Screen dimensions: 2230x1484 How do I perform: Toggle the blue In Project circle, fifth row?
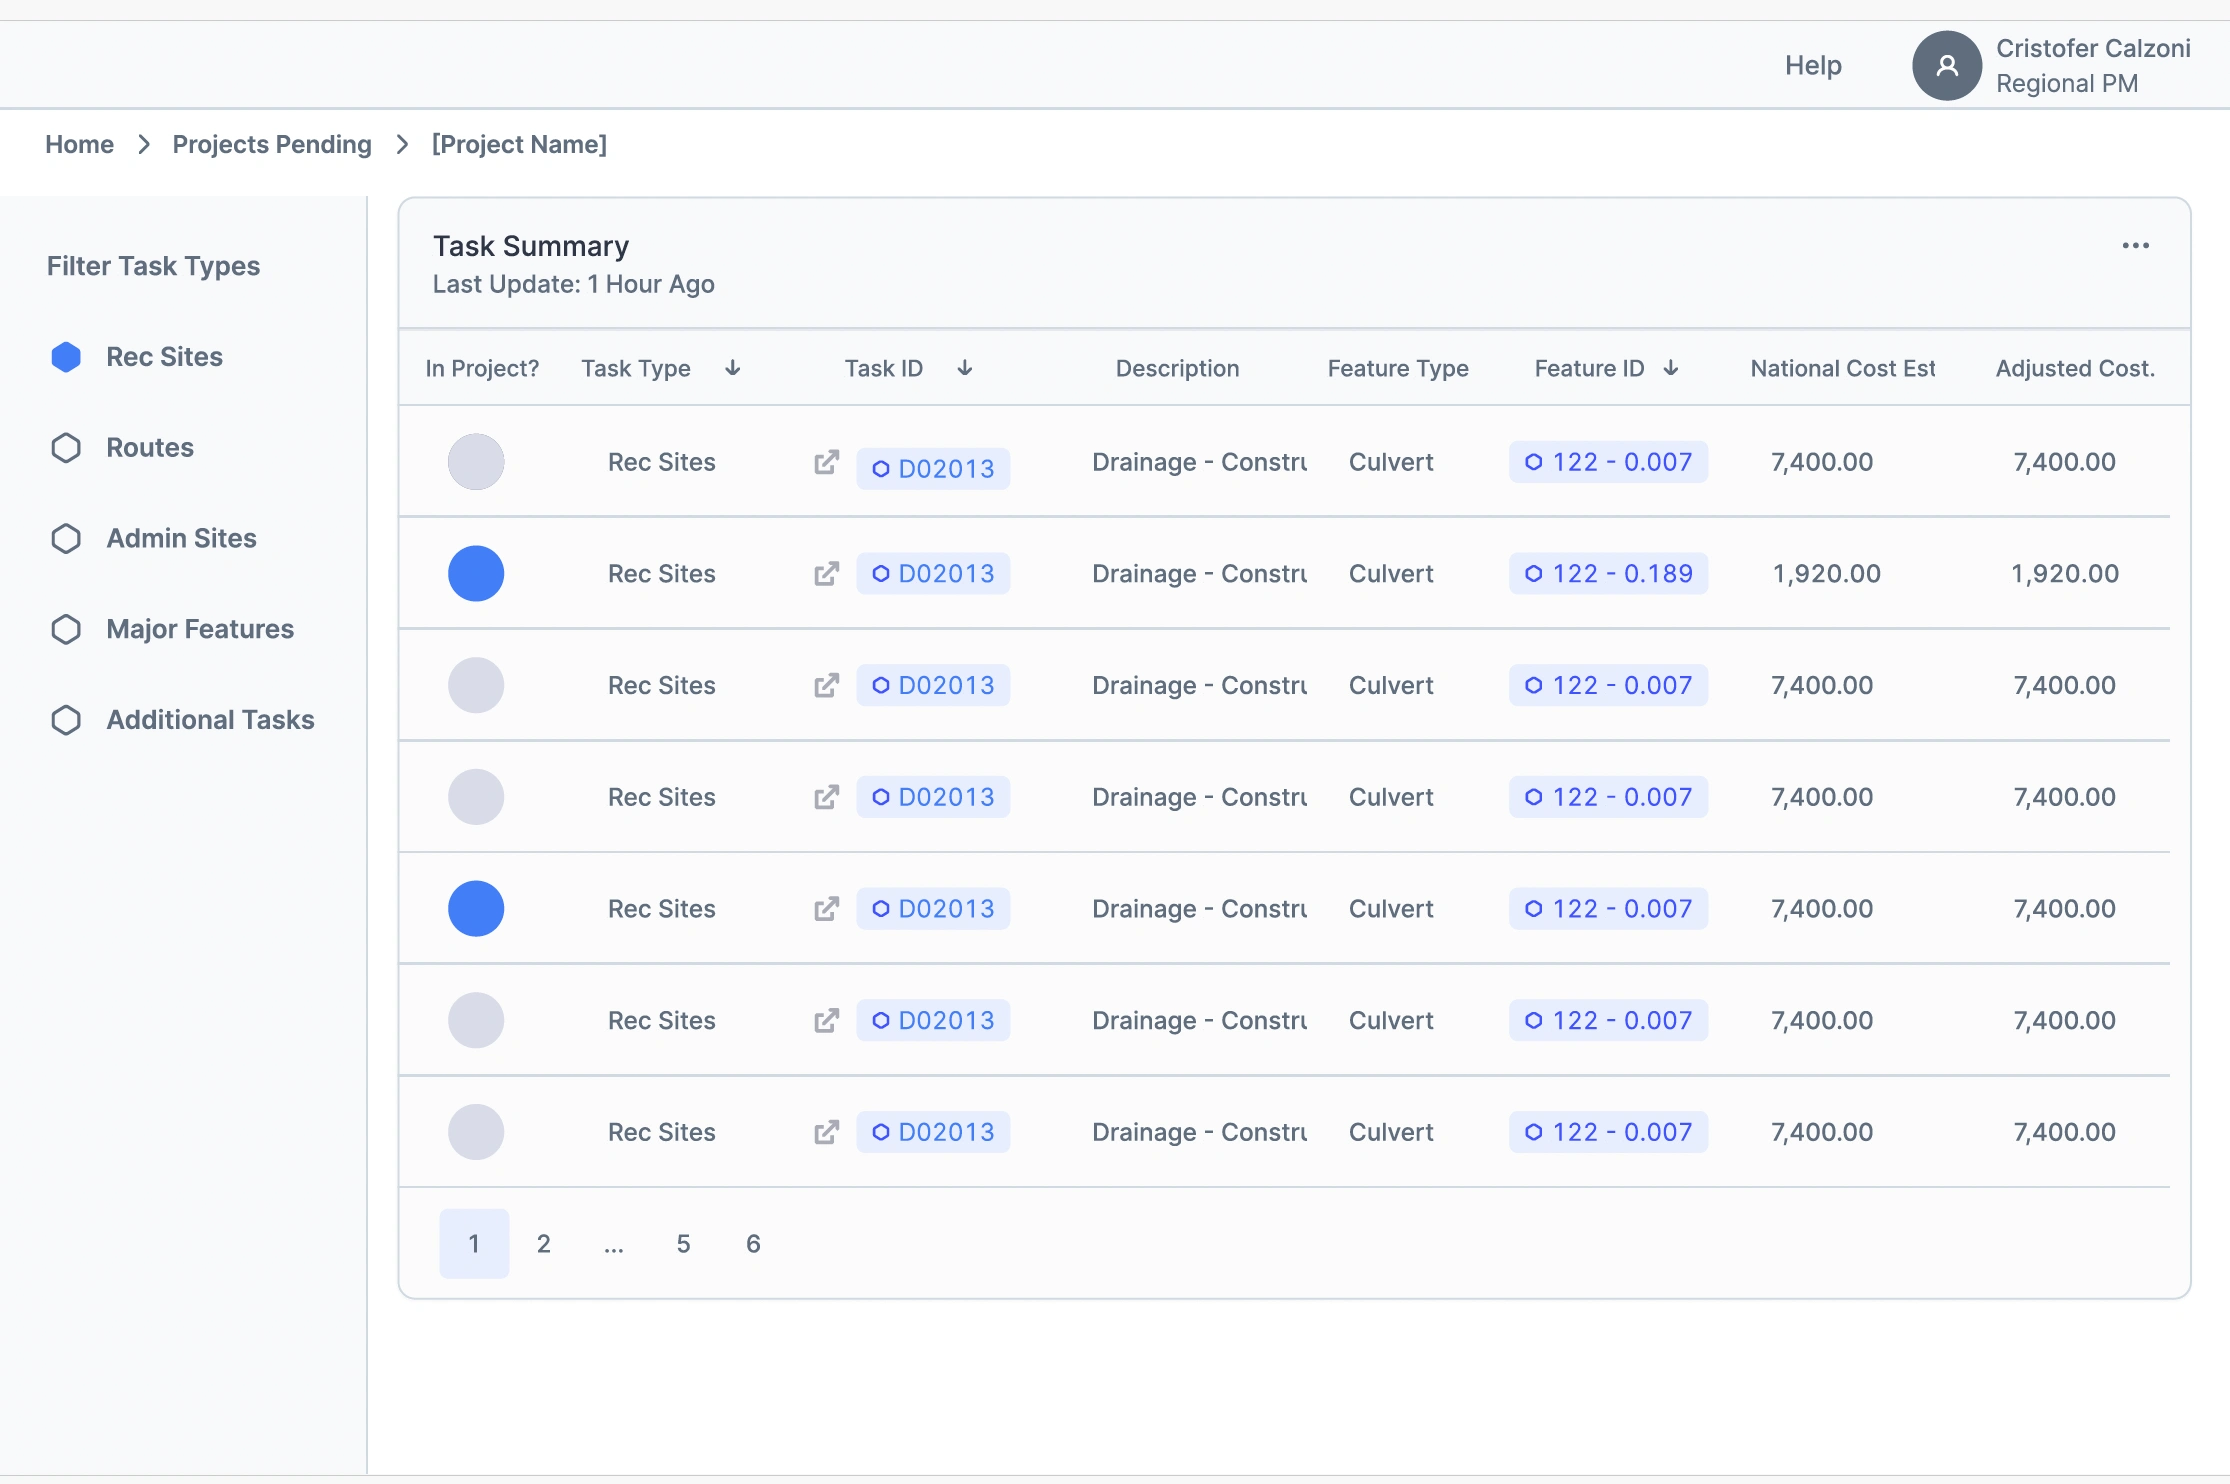pyautogui.click(x=476, y=909)
